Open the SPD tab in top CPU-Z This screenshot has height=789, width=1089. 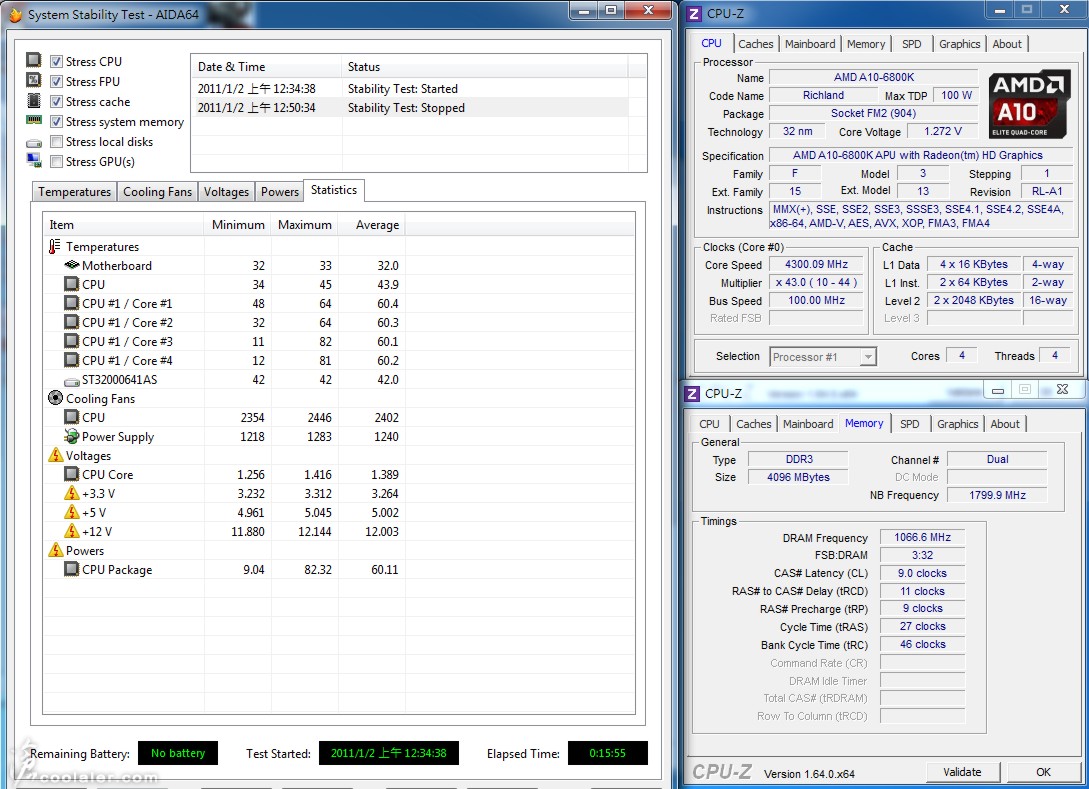click(x=911, y=44)
